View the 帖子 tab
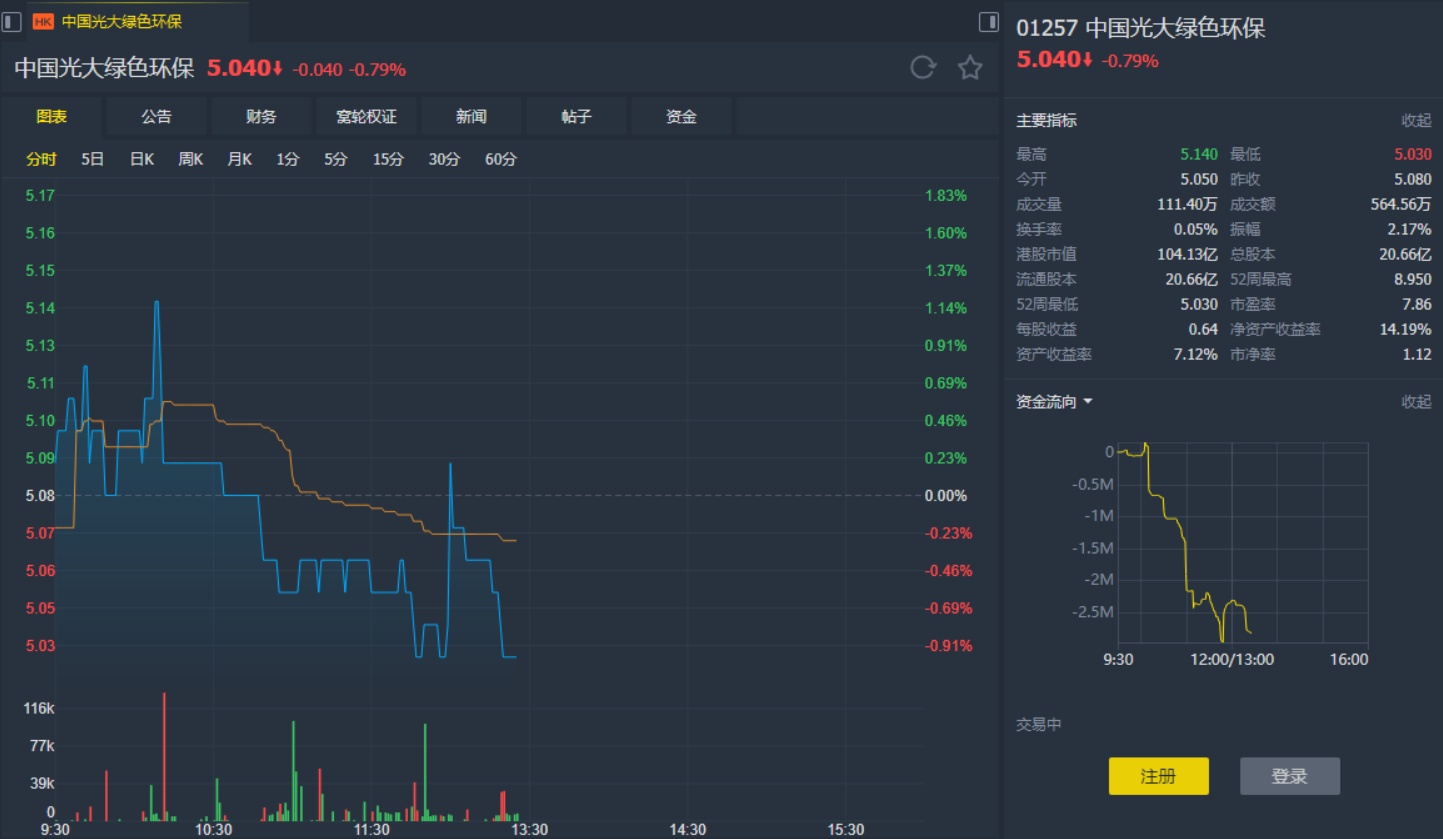 click(x=577, y=117)
